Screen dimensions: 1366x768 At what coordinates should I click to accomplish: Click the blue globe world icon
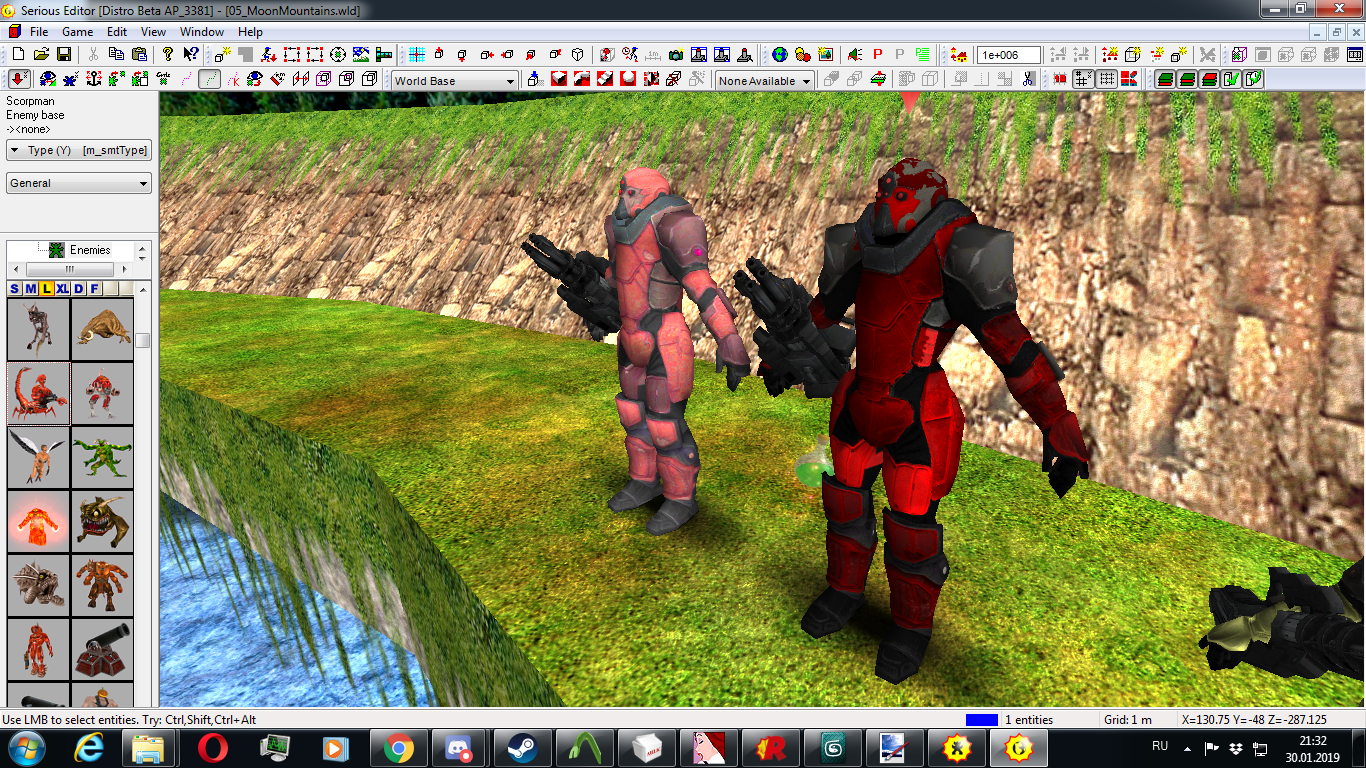point(779,54)
